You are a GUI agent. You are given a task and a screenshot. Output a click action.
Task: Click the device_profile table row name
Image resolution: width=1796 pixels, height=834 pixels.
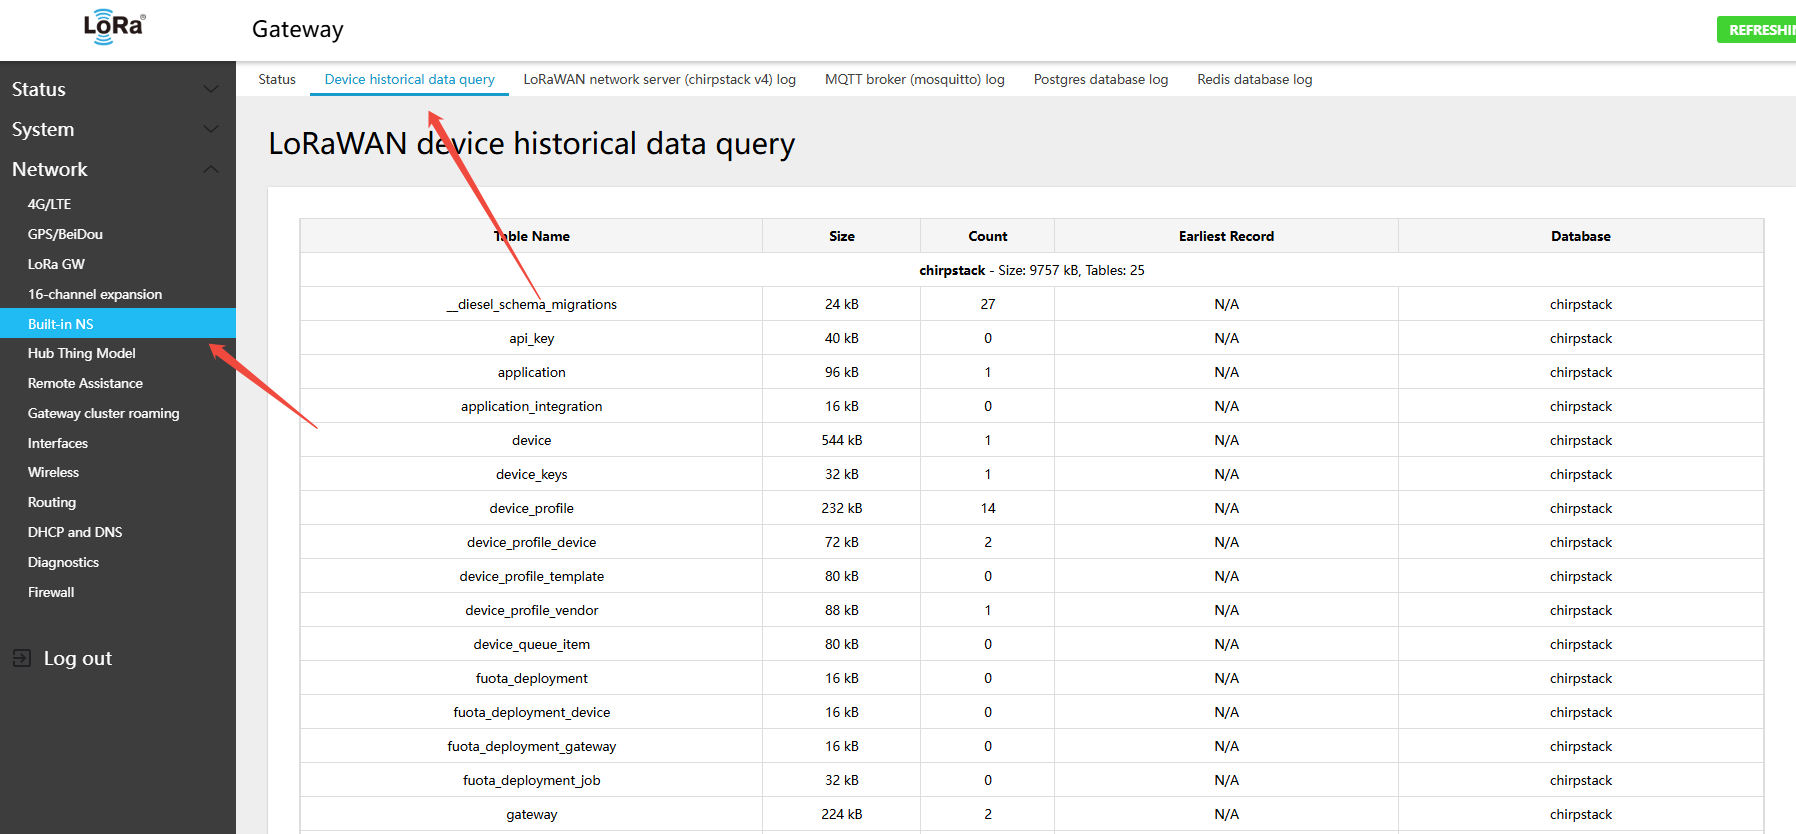pyautogui.click(x=531, y=508)
